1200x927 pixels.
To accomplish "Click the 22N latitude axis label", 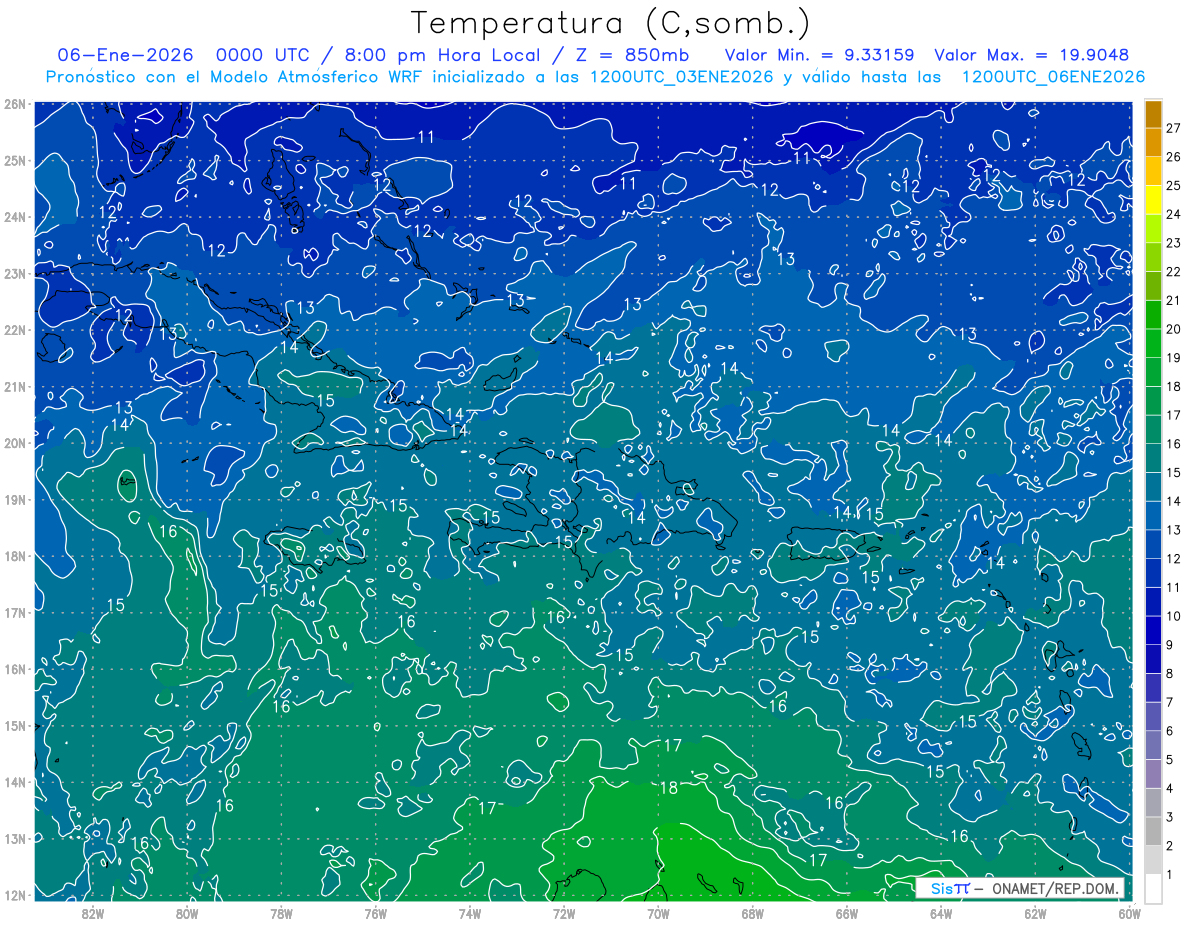I will pos(15,330).
